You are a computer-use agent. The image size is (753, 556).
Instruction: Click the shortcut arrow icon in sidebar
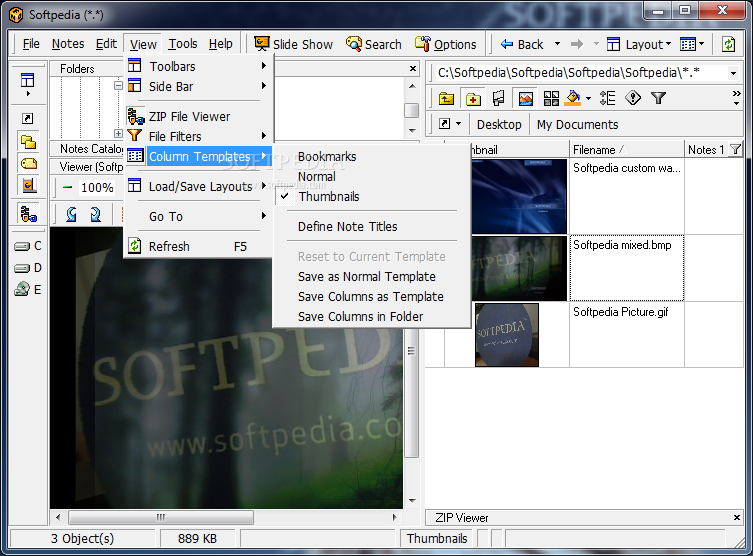pyautogui.click(x=28, y=118)
